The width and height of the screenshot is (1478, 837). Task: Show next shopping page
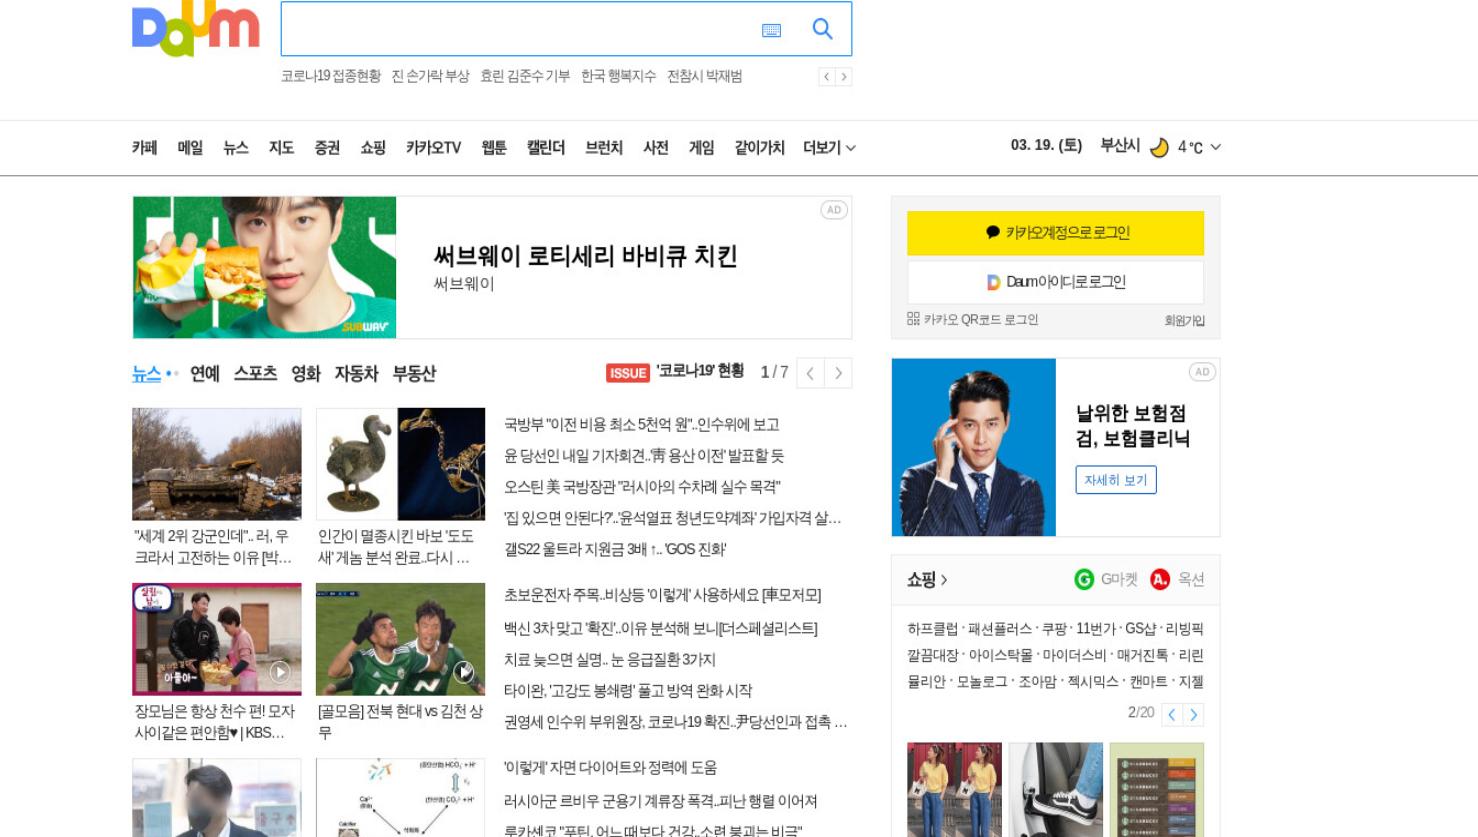[1194, 714]
